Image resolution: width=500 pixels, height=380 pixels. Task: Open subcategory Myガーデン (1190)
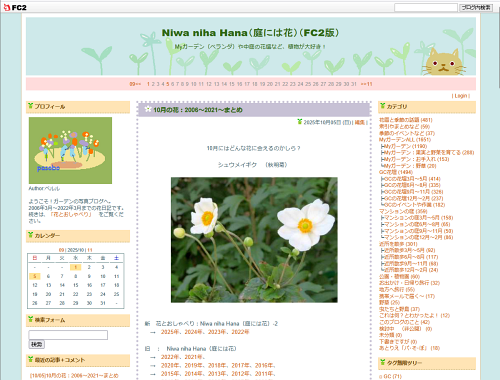pyautogui.click(x=406, y=146)
